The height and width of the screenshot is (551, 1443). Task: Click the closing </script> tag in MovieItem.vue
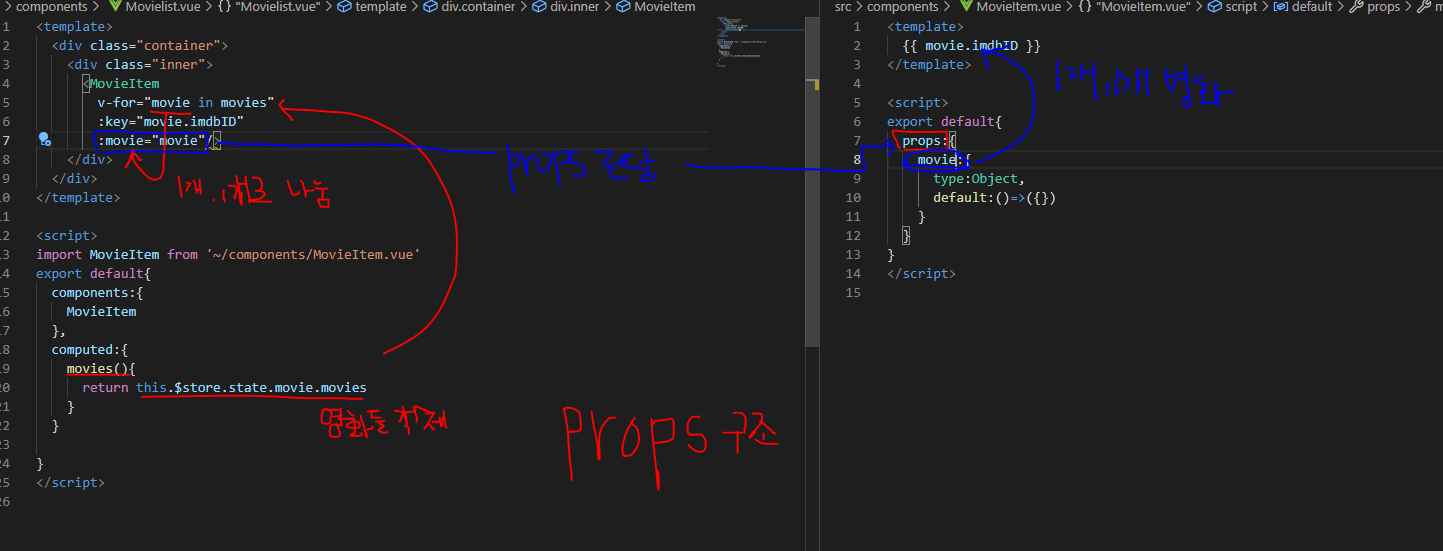point(922,273)
